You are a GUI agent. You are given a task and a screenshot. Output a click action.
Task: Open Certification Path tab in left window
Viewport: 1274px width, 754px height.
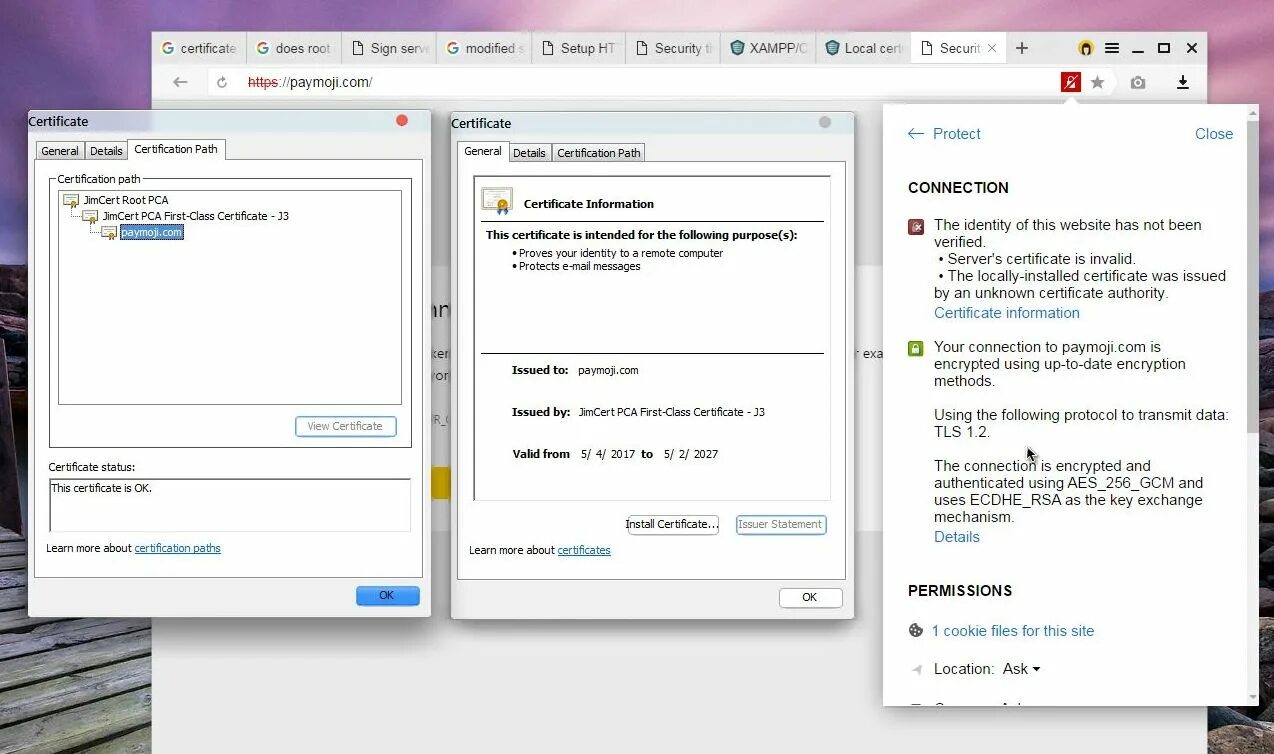[x=176, y=149]
